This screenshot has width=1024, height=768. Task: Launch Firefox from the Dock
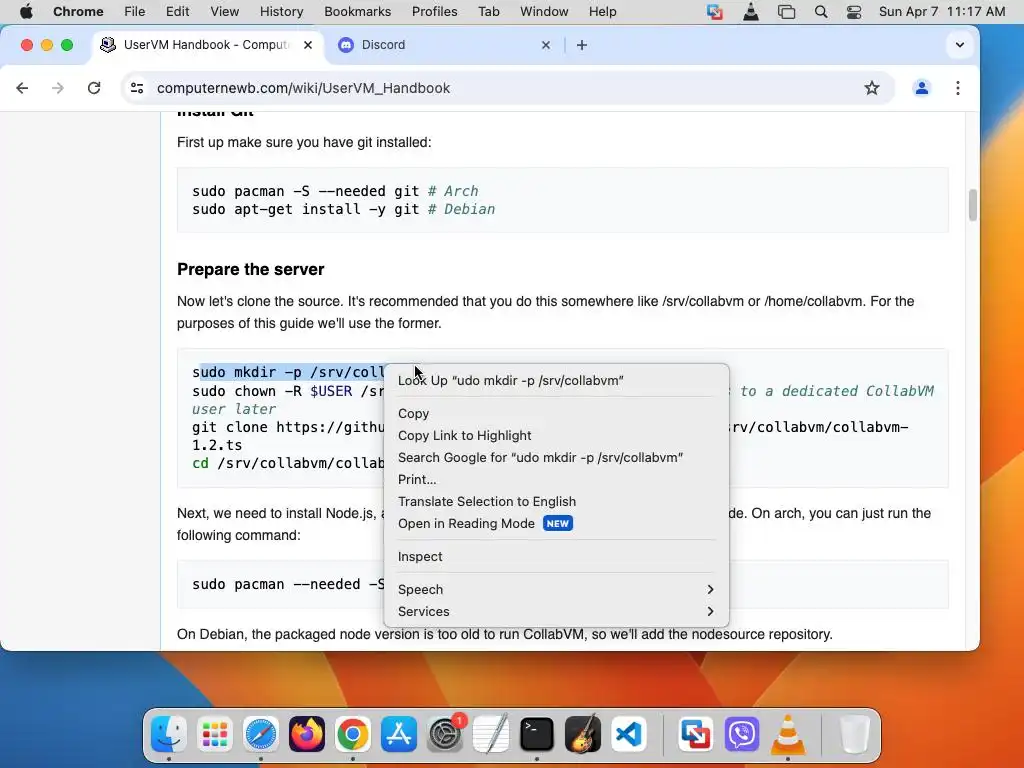pyautogui.click(x=306, y=734)
